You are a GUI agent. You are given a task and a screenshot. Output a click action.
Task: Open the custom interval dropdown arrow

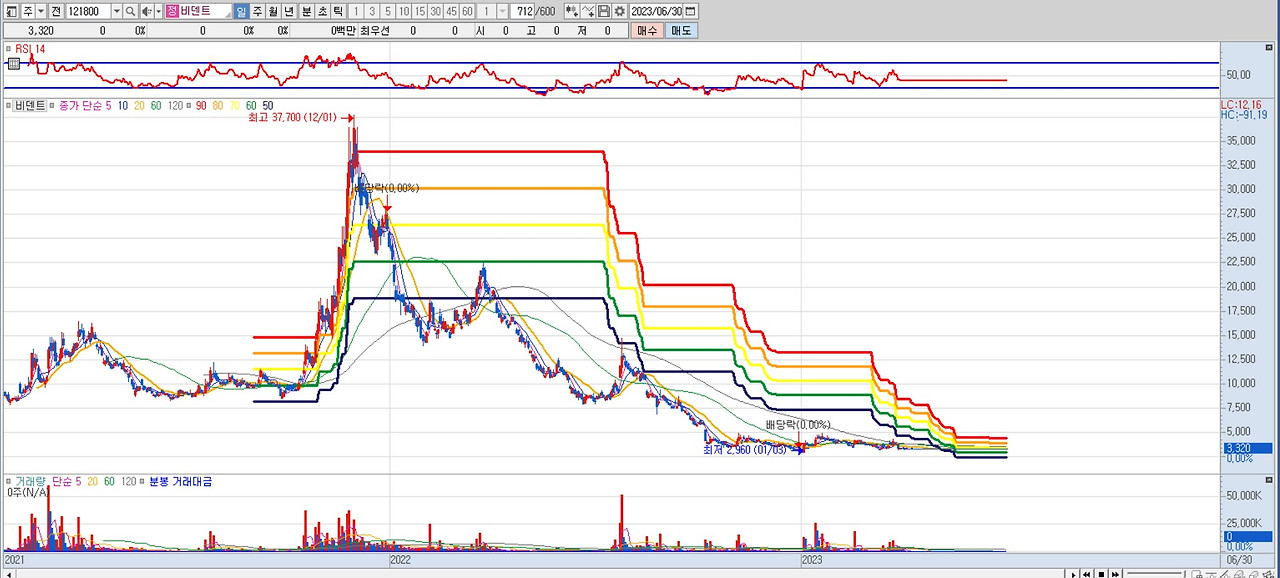502,11
